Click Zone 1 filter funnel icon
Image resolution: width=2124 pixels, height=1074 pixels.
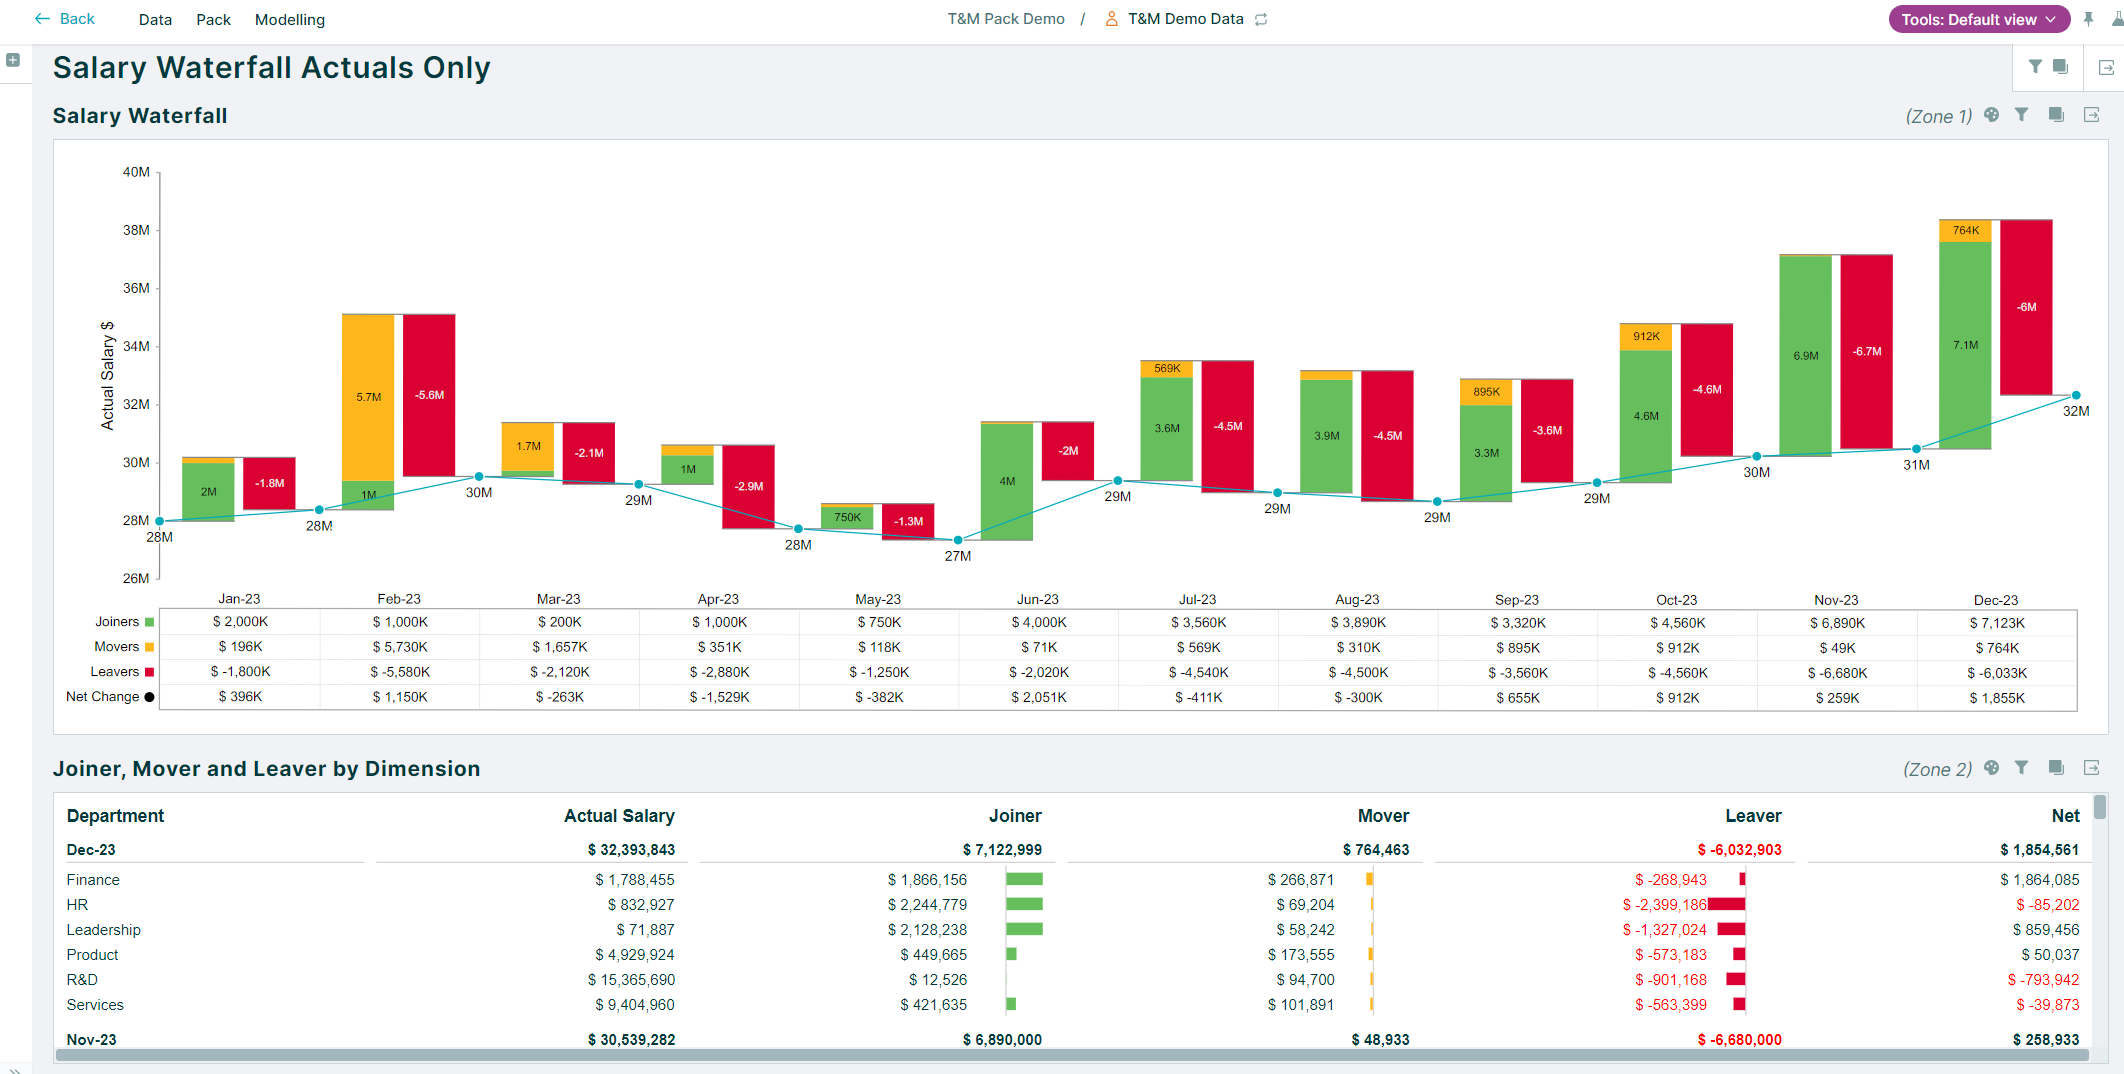coord(2021,115)
